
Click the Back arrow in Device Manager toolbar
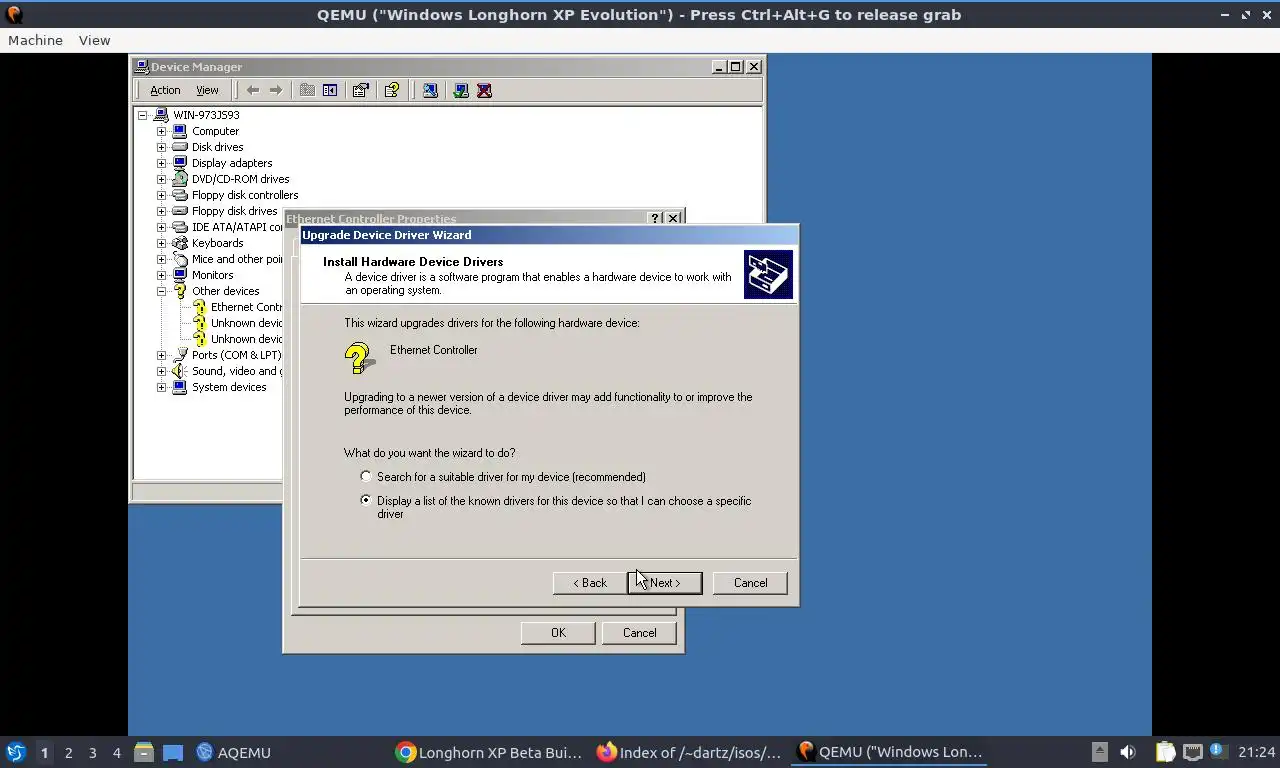(x=253, y=90)
